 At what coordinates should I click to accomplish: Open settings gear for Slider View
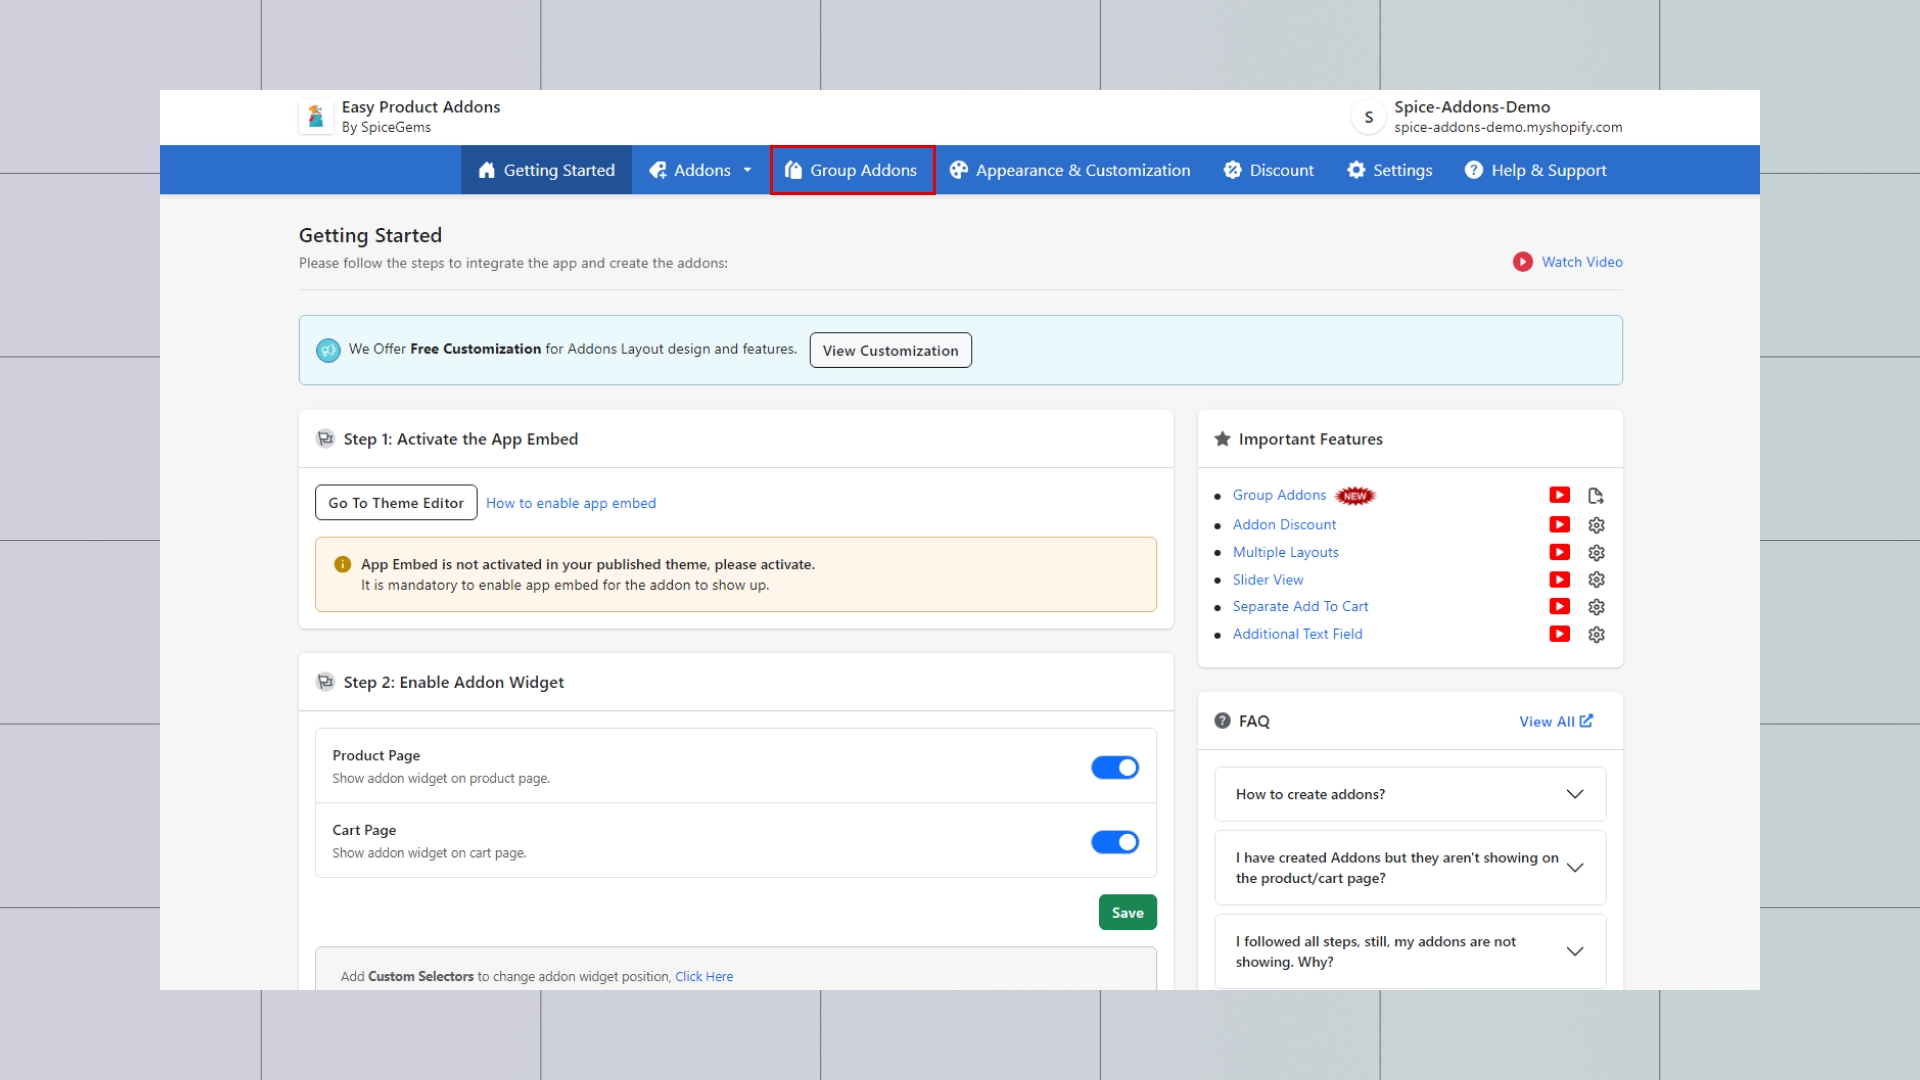coord(1596,580)
